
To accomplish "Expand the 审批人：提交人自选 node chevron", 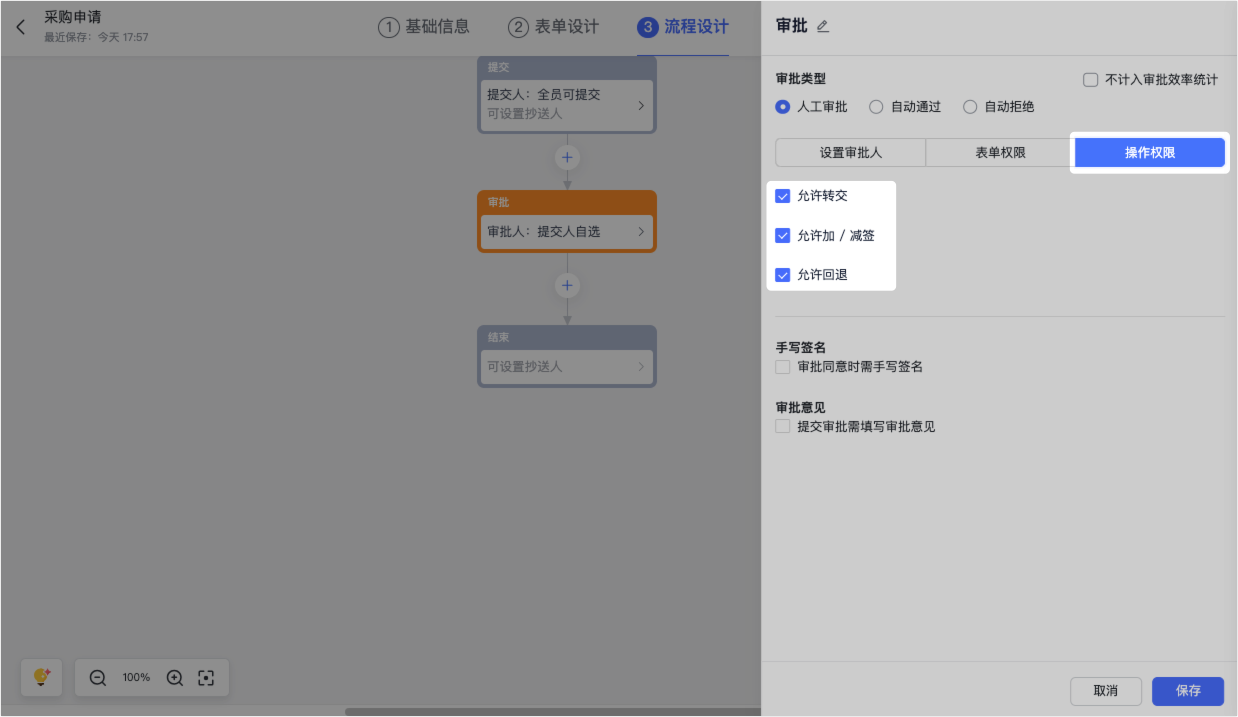I will click(641, 232).
